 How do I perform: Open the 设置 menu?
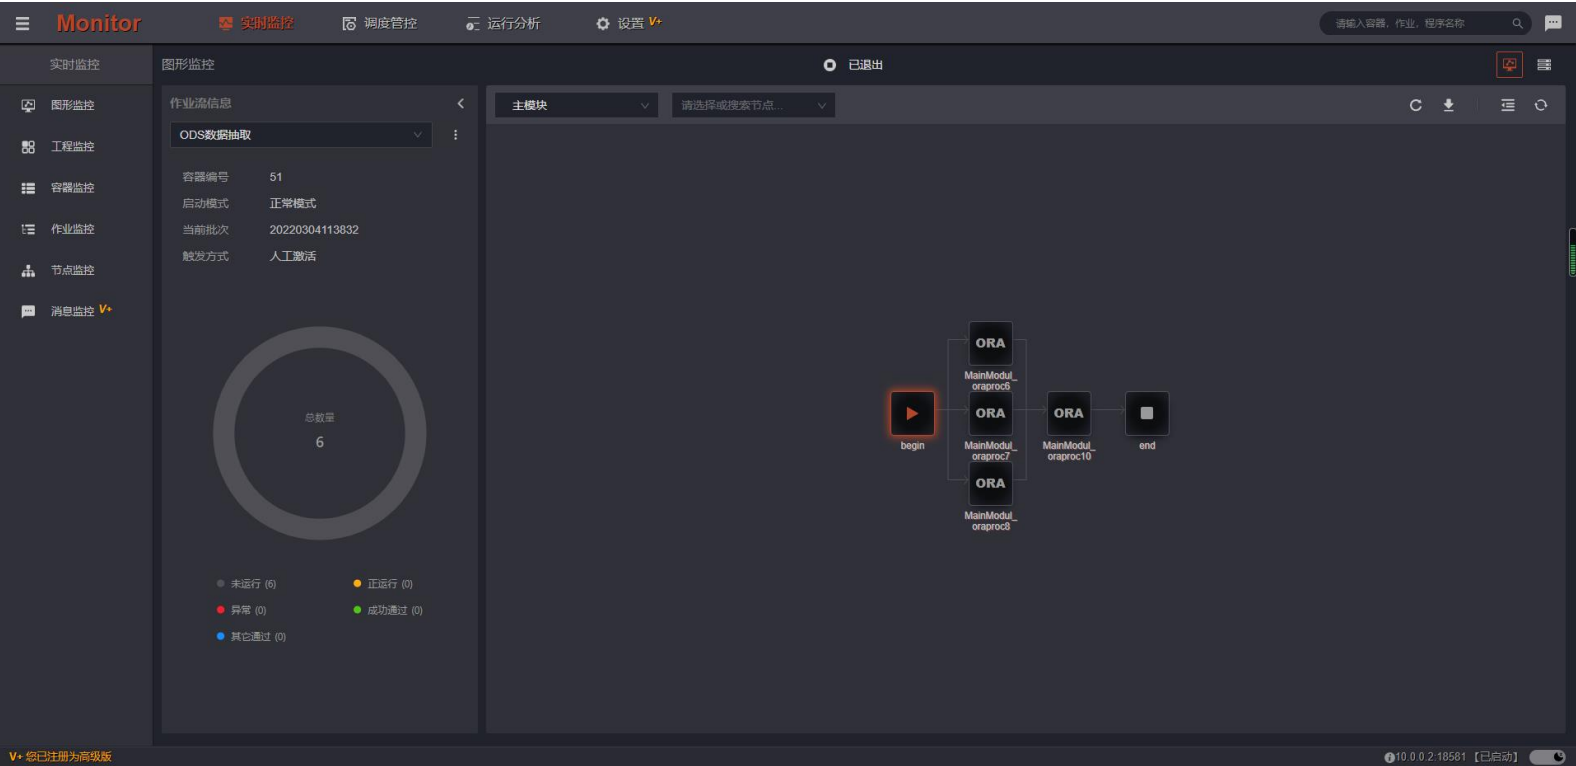click(x=629, y=23)
